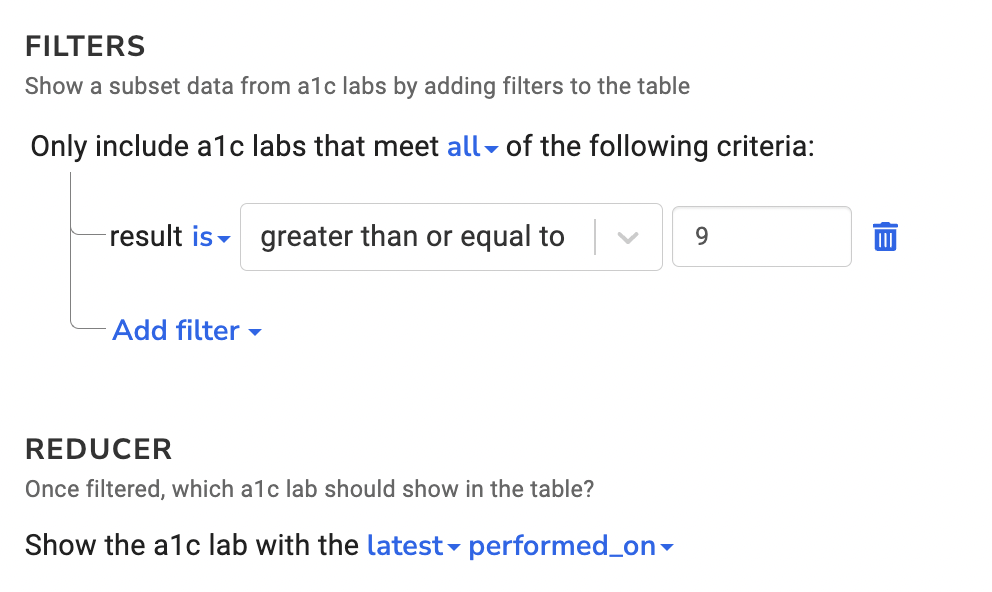Click the REDUCER section heading
This screenshot has width=992, height=592.
[99, 449]
